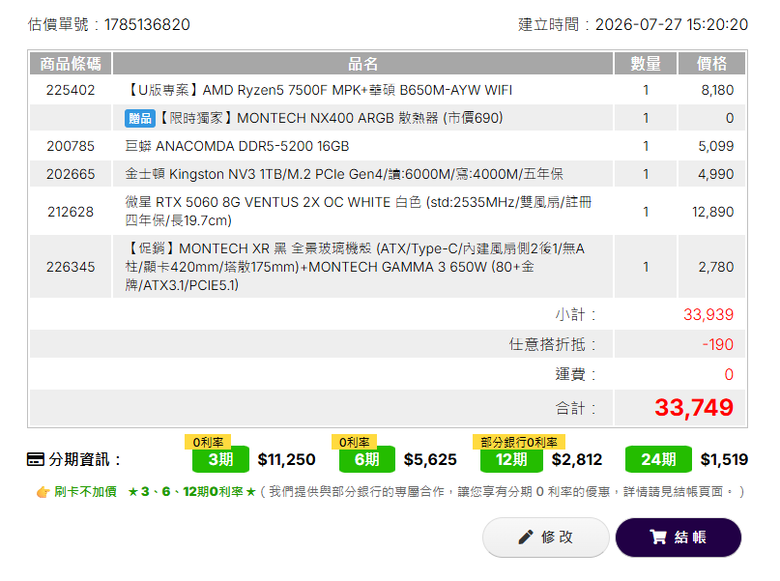780x581 pixels.
Task: Click the pointing hand icon before 刷卡不加價
Action: point(43,492)
